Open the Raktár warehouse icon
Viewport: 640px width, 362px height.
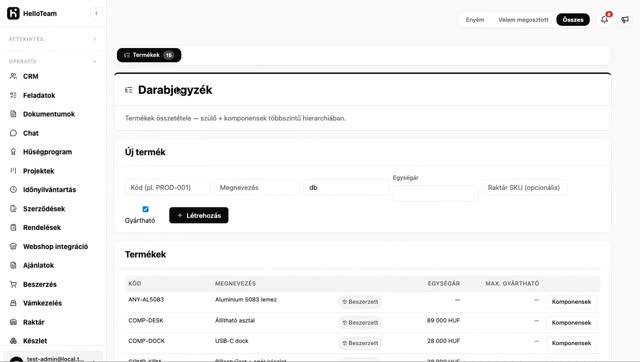tap(13, 322)
